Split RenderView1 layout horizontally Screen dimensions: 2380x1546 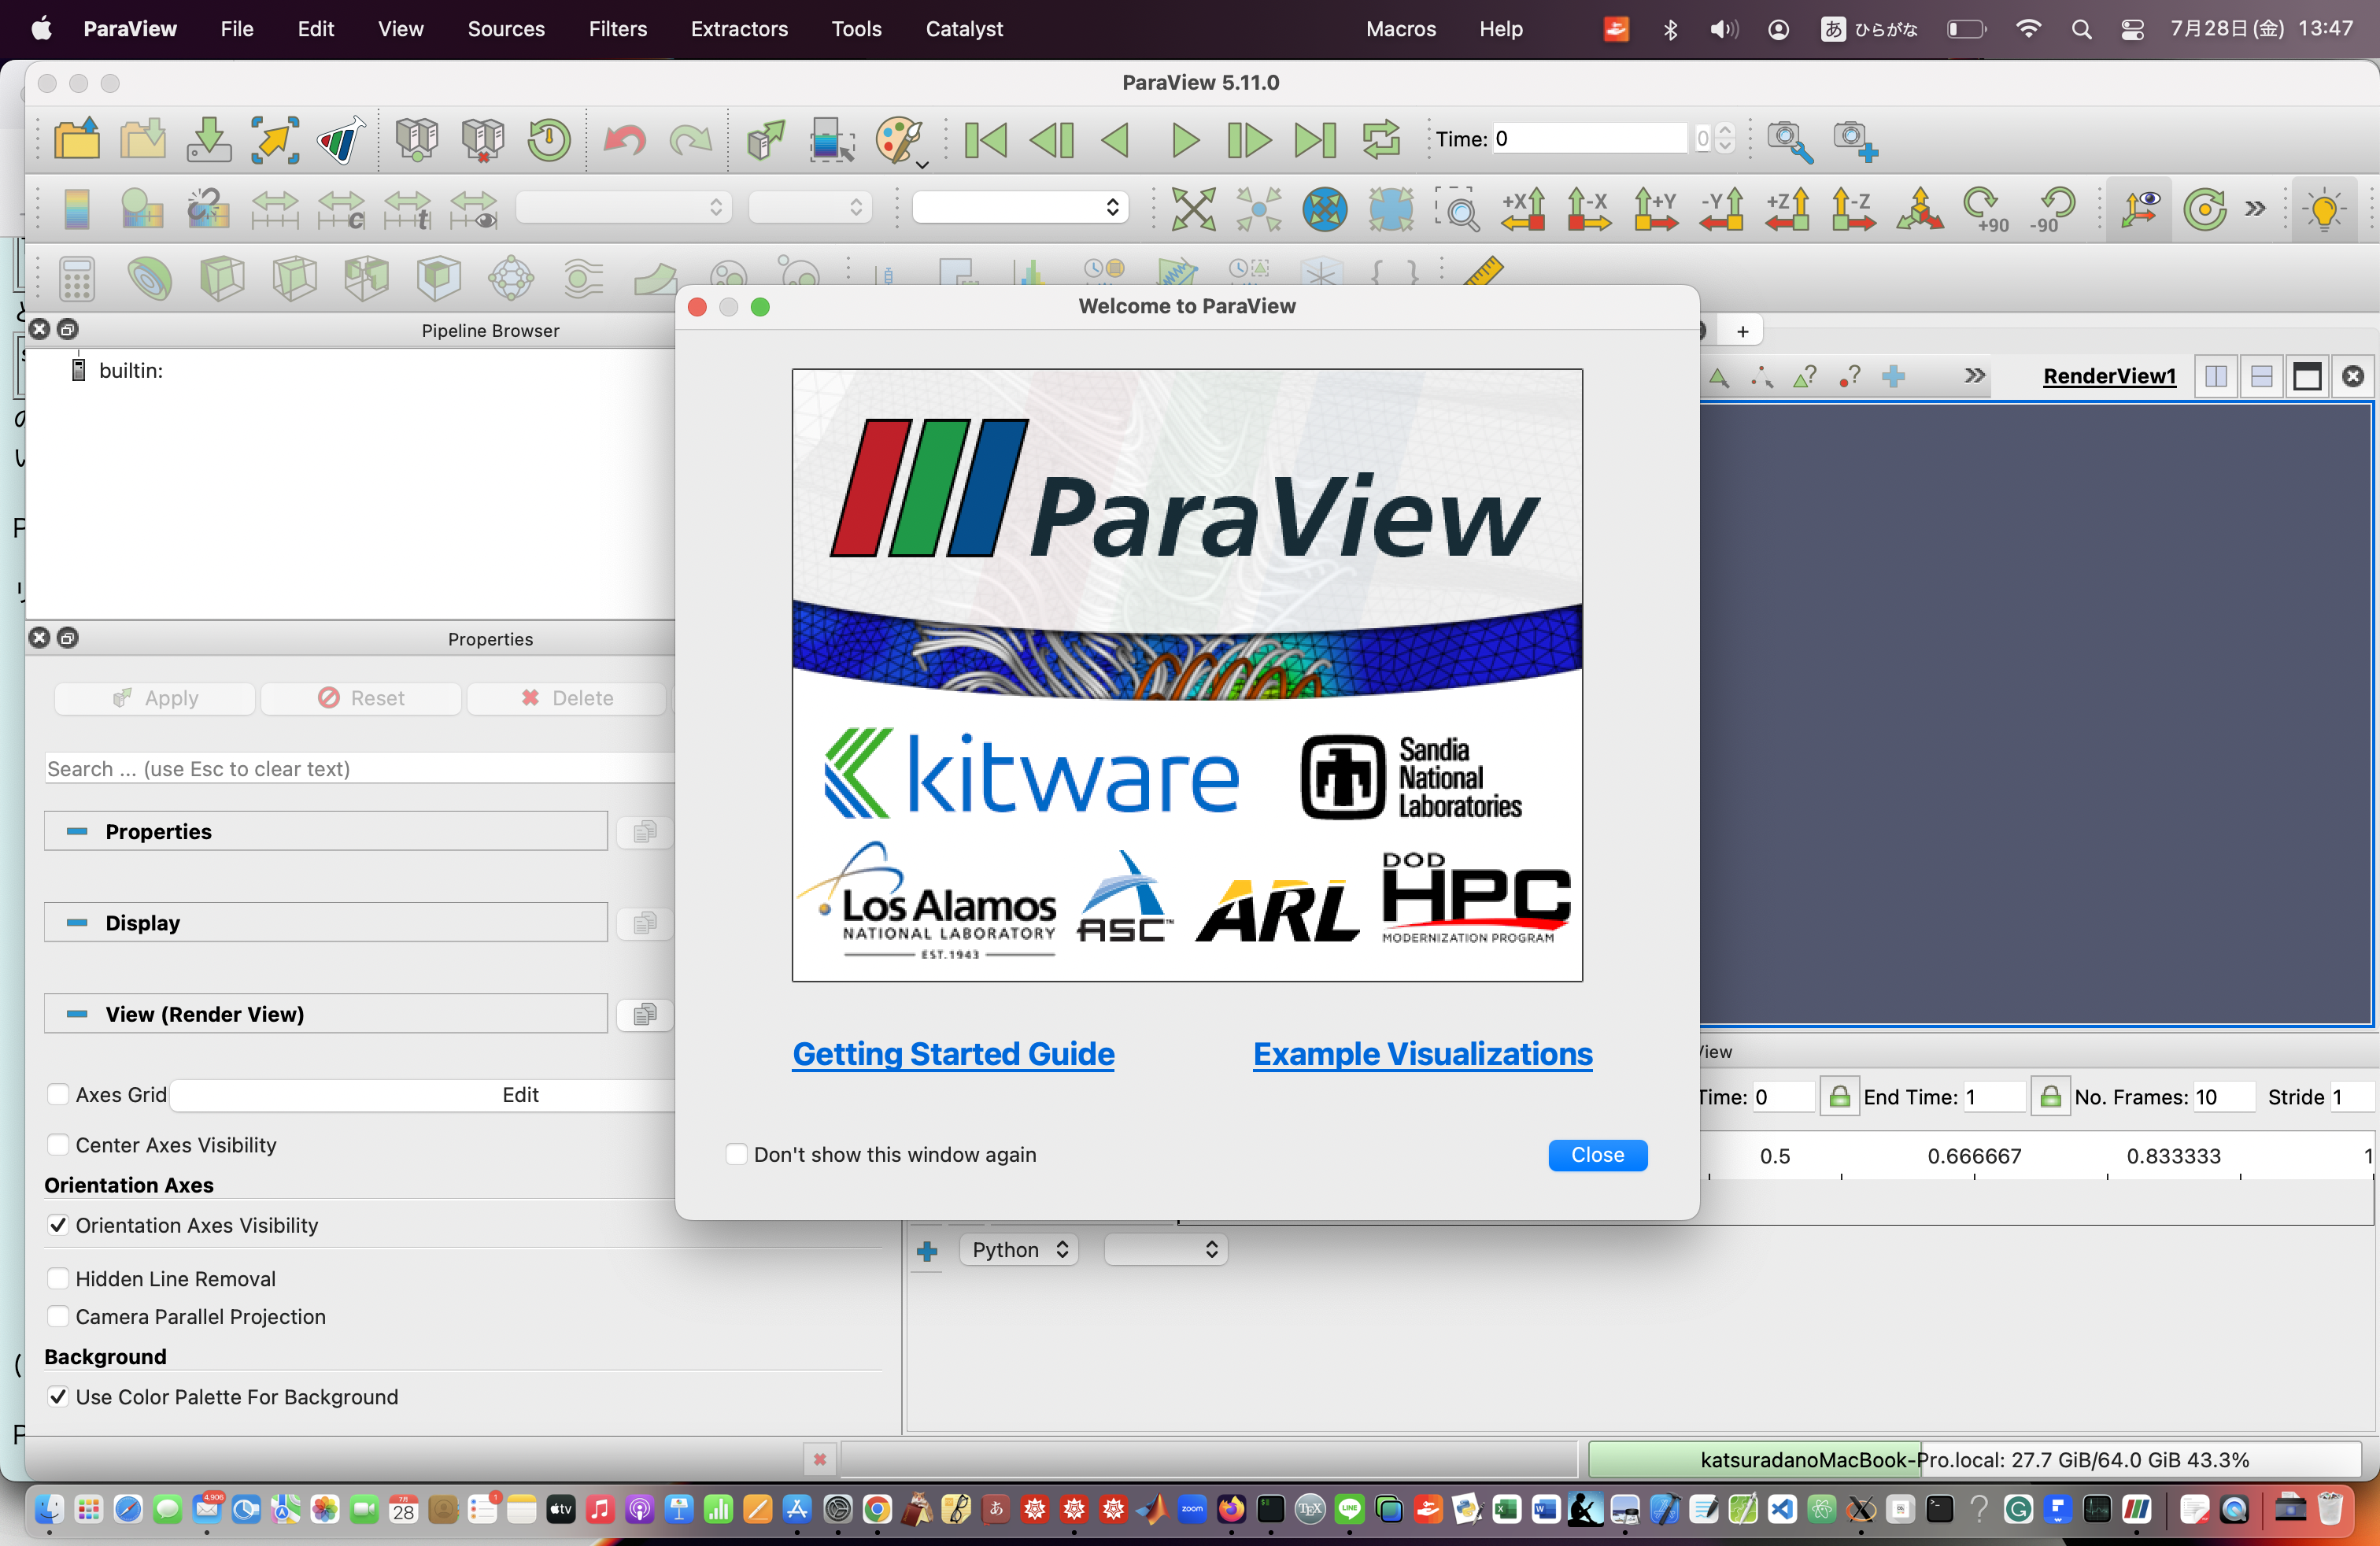pos(2216,376)
